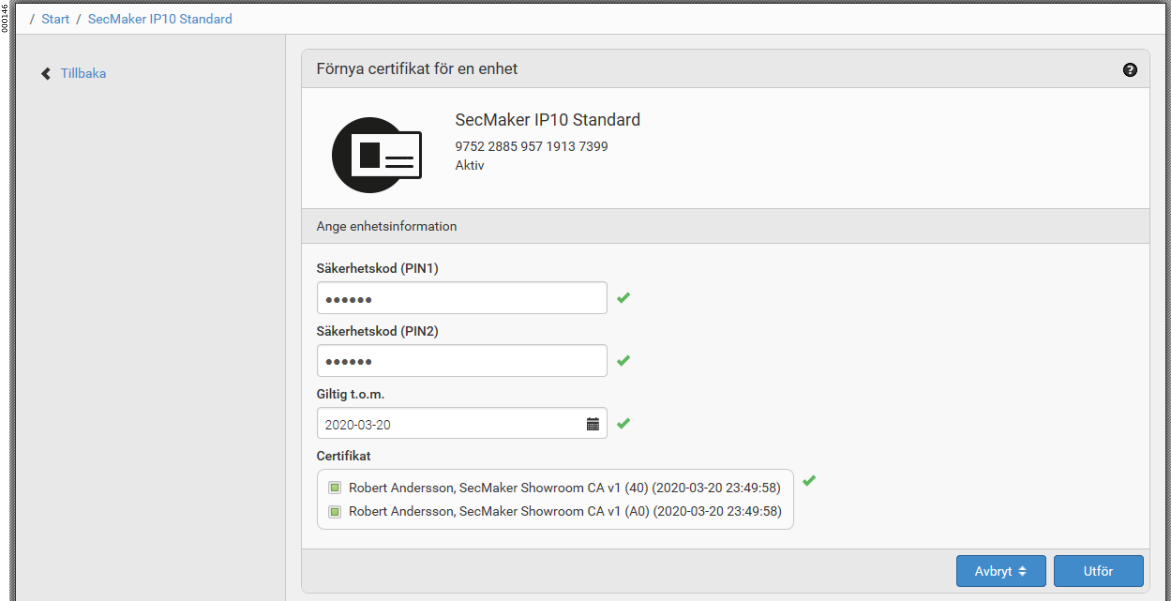Click the smart card device icon
1171x601 pixels.
(376, 155)
